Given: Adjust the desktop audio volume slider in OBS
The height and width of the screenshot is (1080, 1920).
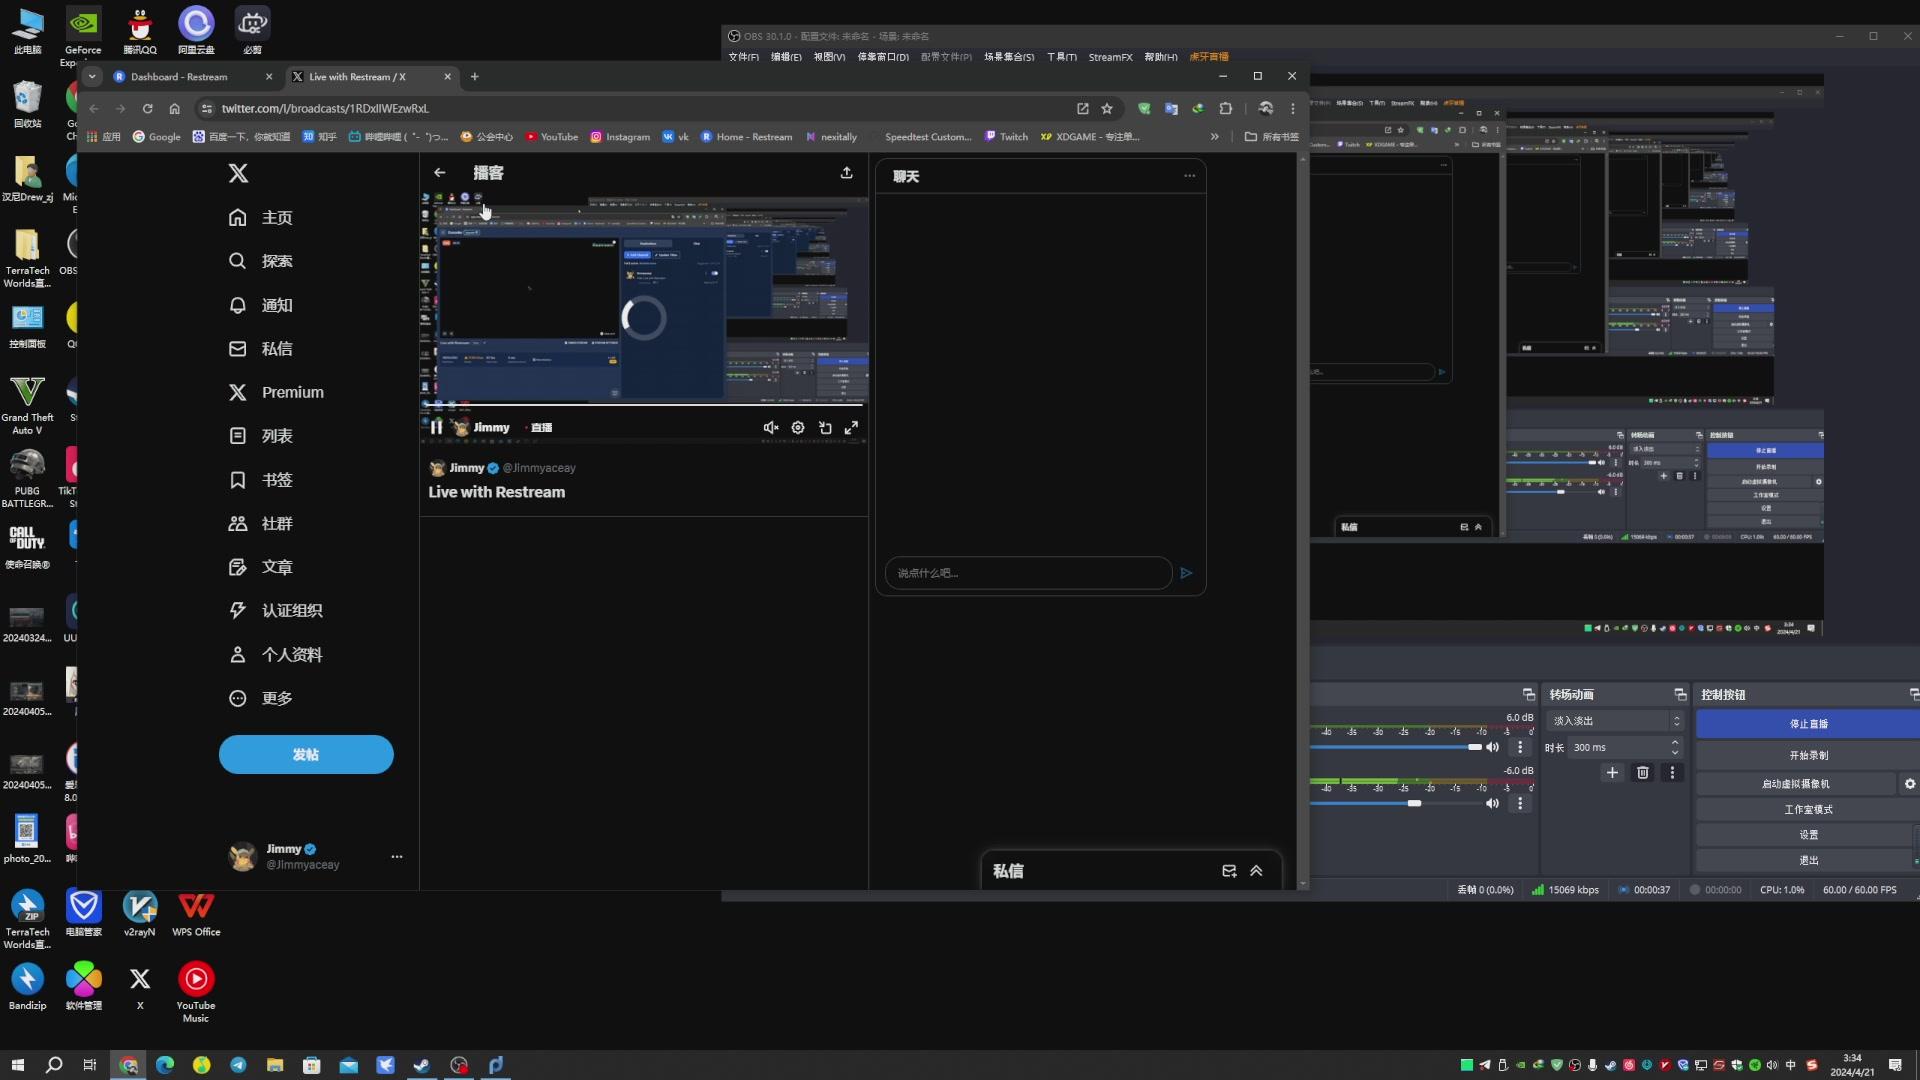Looking at the screenshot, I should 1440,747.
